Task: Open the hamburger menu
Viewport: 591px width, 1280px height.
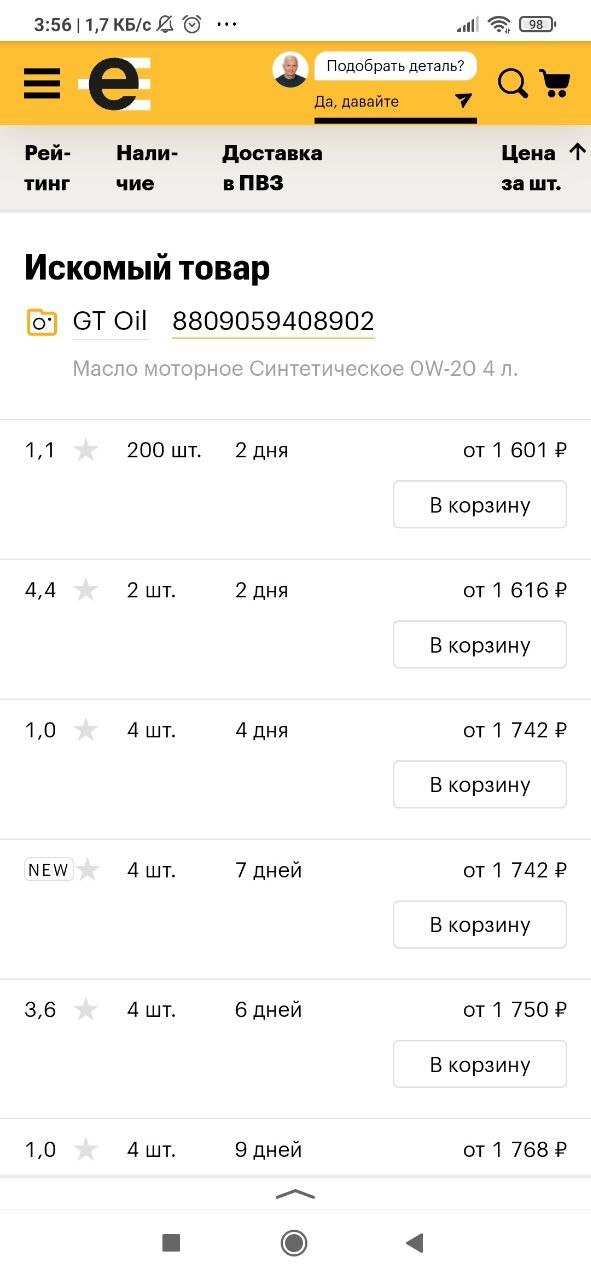Action: [x=42, y=84]
